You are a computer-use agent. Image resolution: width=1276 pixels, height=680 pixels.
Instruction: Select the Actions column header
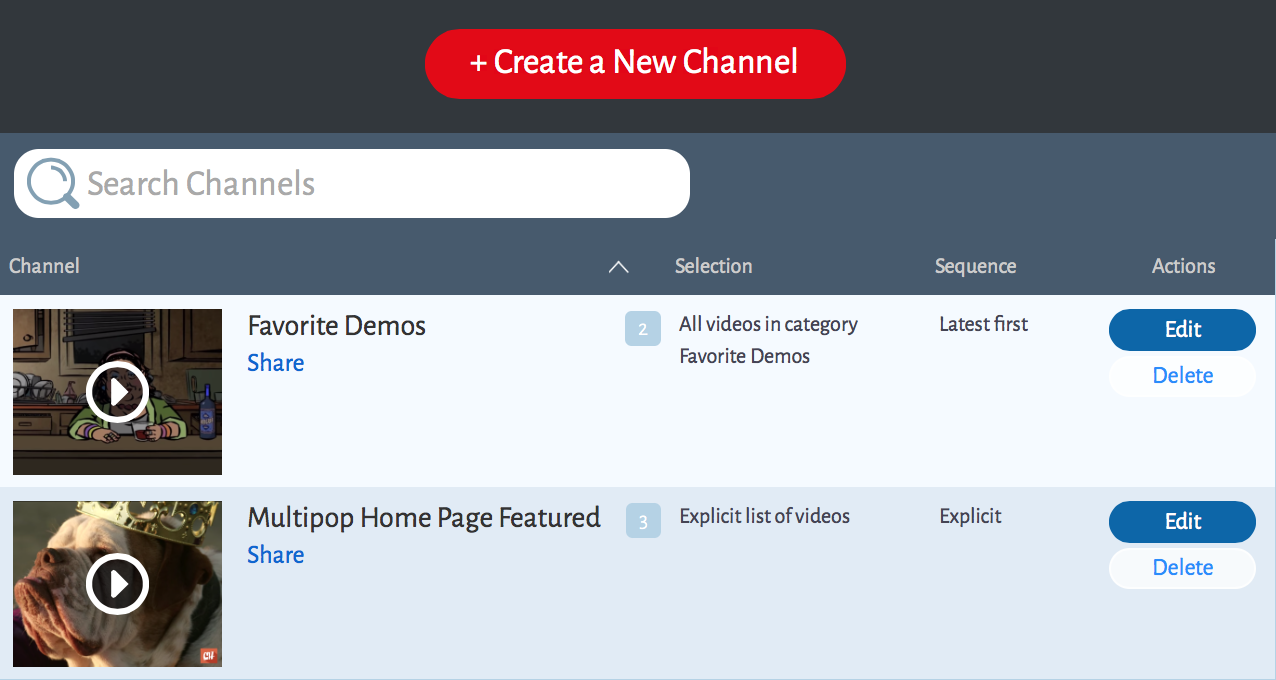click(1183, 265)
